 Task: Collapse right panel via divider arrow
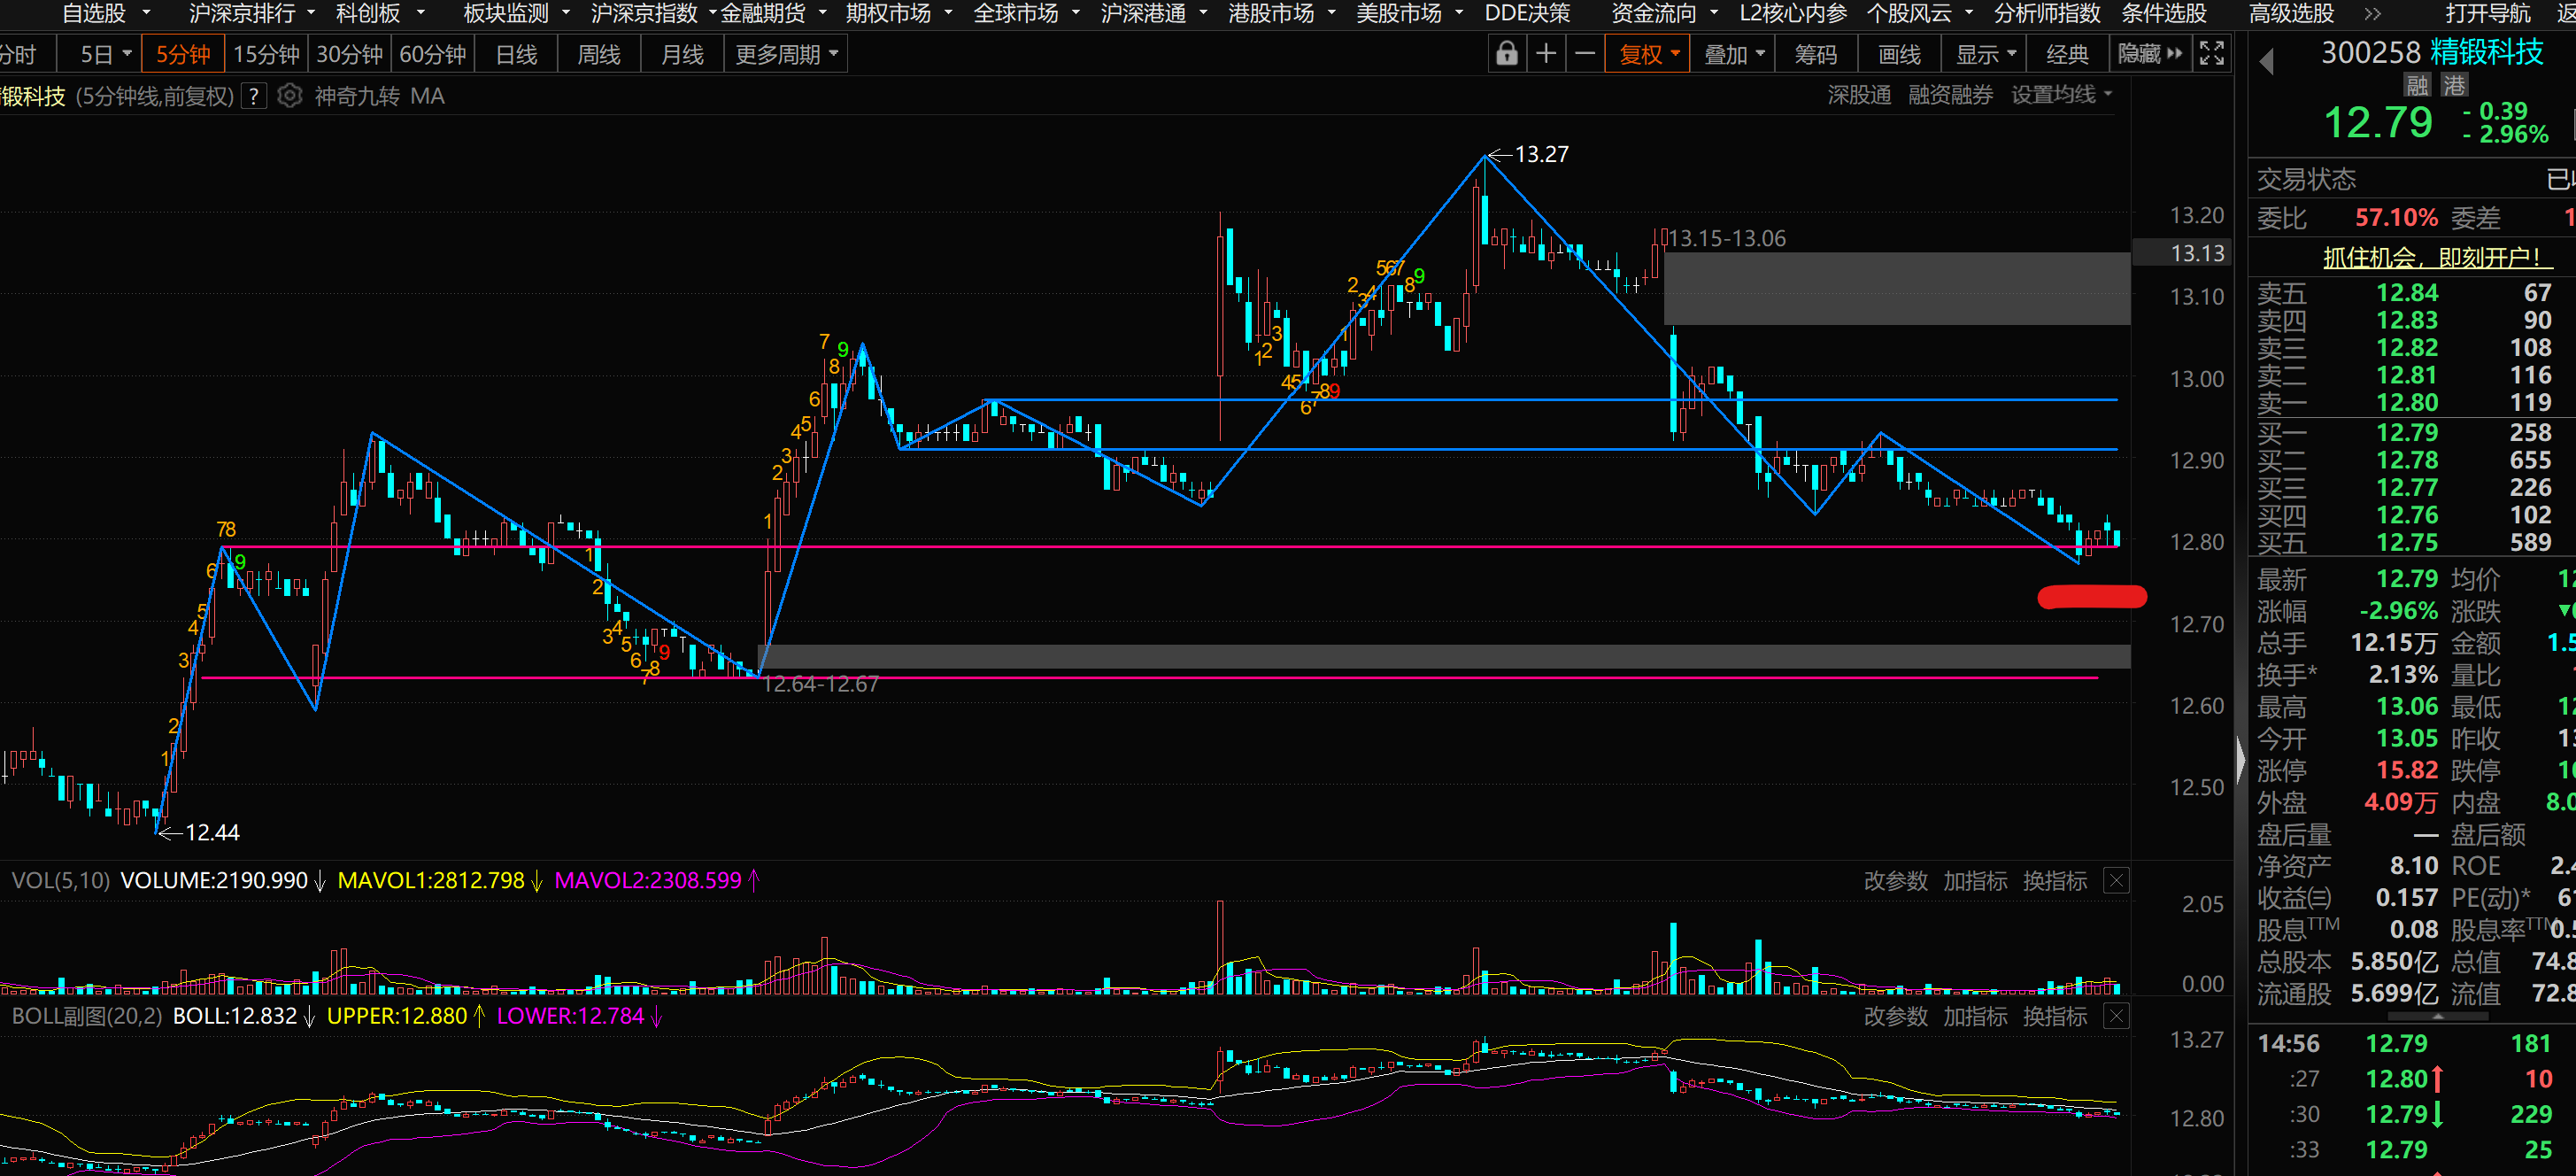pos(2240,761)
